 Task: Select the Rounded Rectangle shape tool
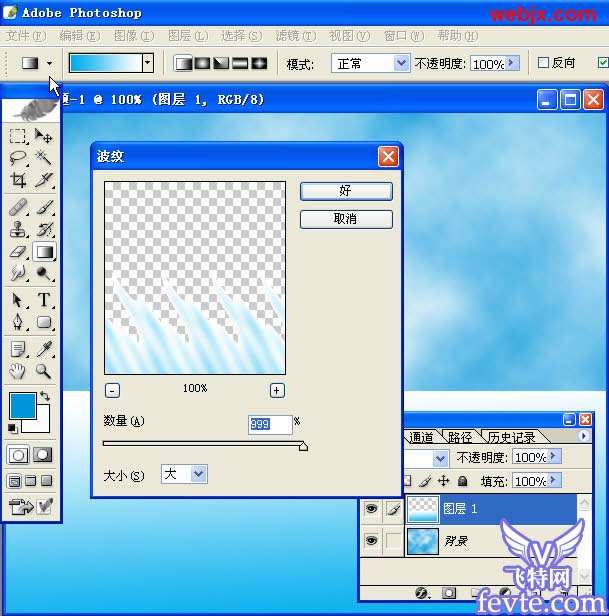[x=43, y=322]
